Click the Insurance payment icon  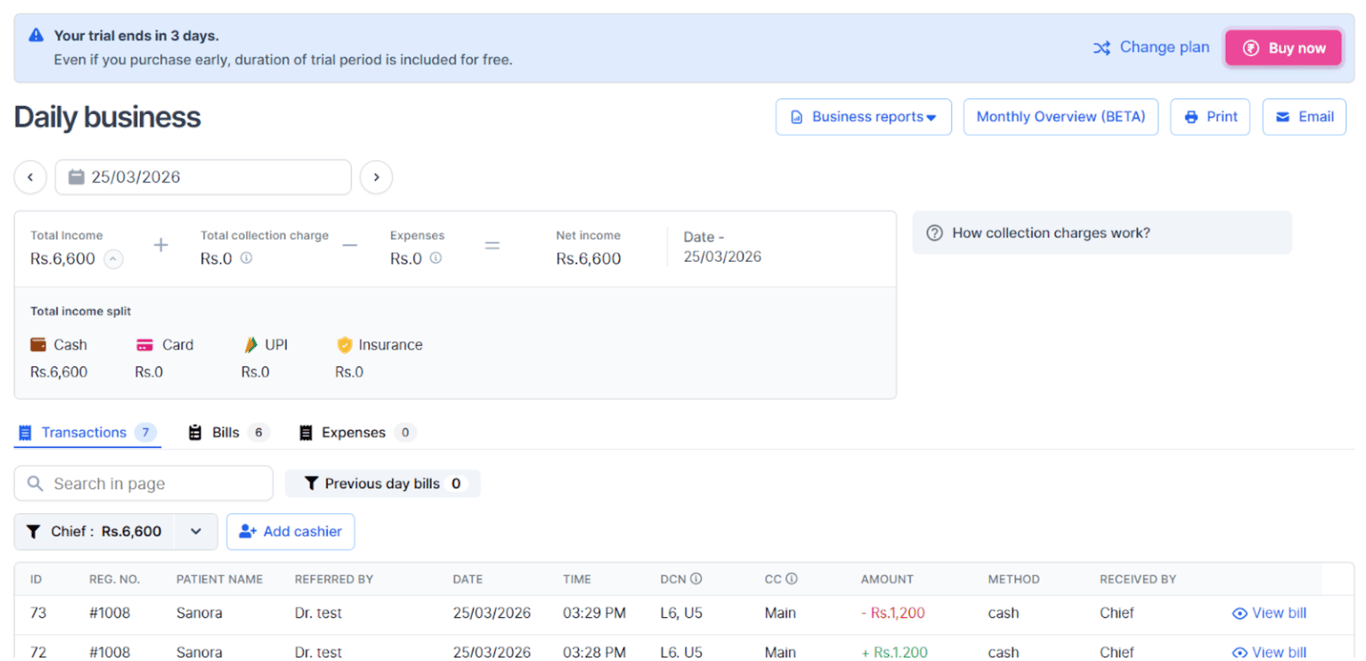point(347,344)
